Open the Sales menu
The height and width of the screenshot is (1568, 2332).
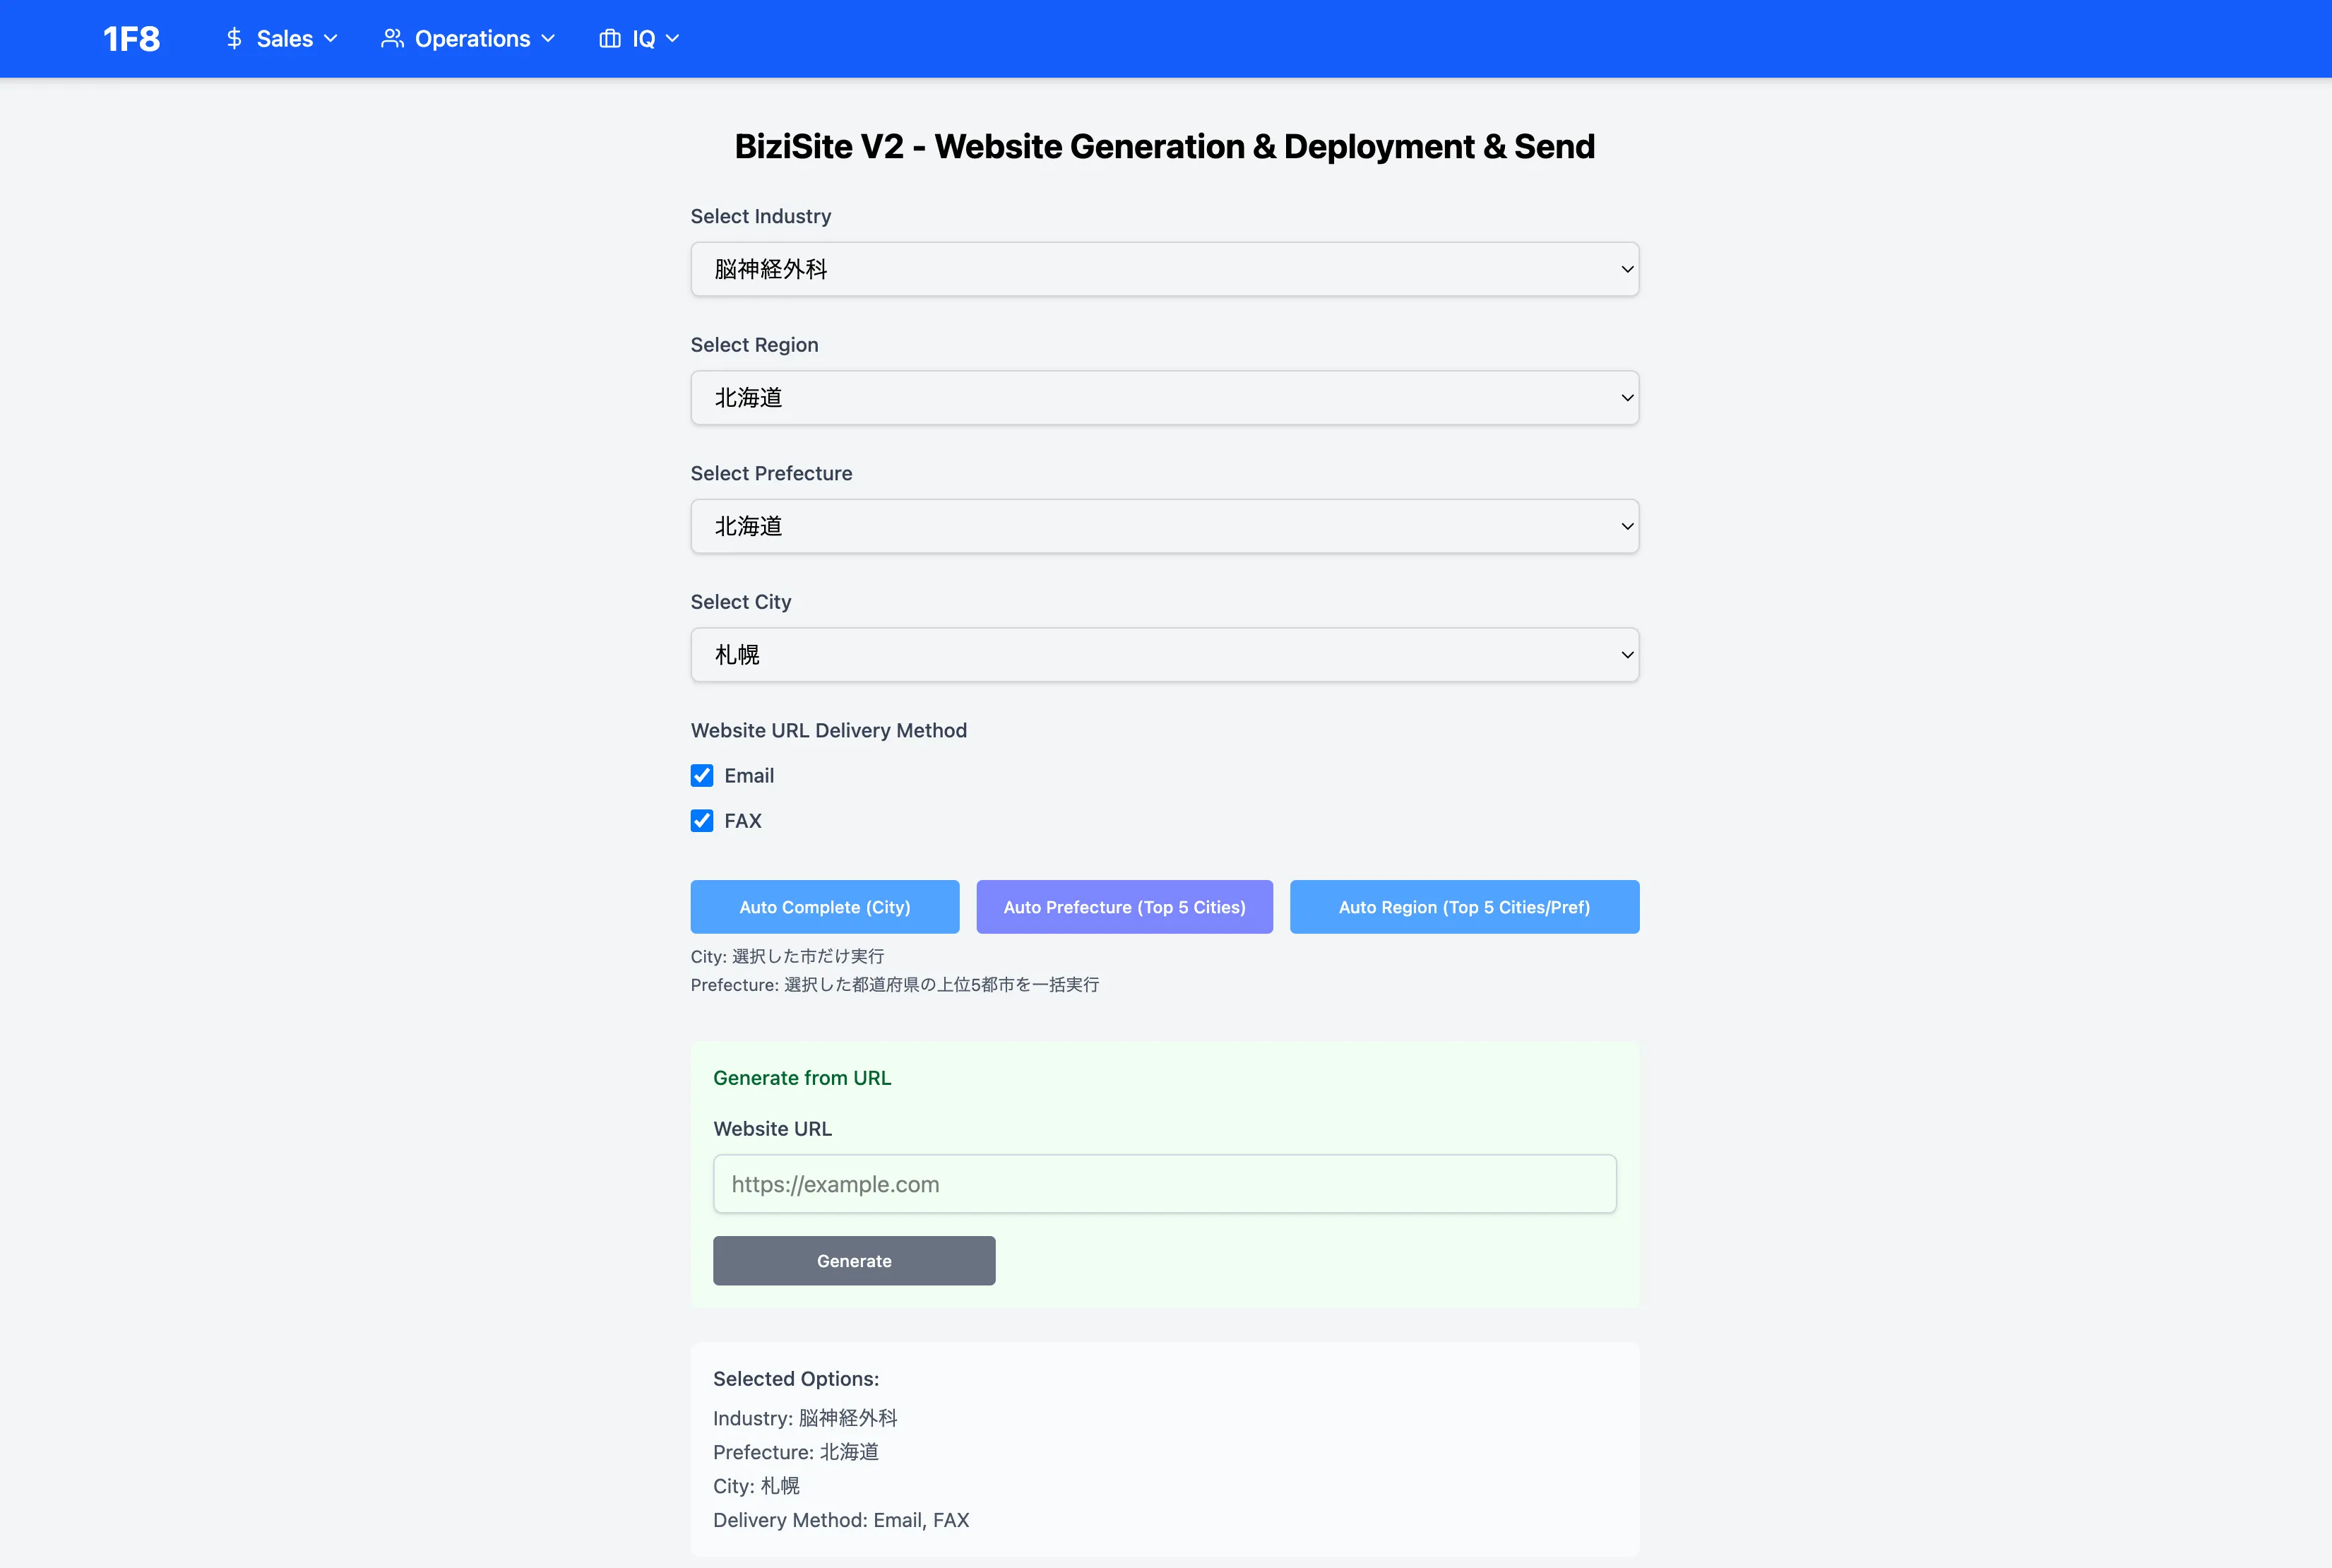click(284, 39)
